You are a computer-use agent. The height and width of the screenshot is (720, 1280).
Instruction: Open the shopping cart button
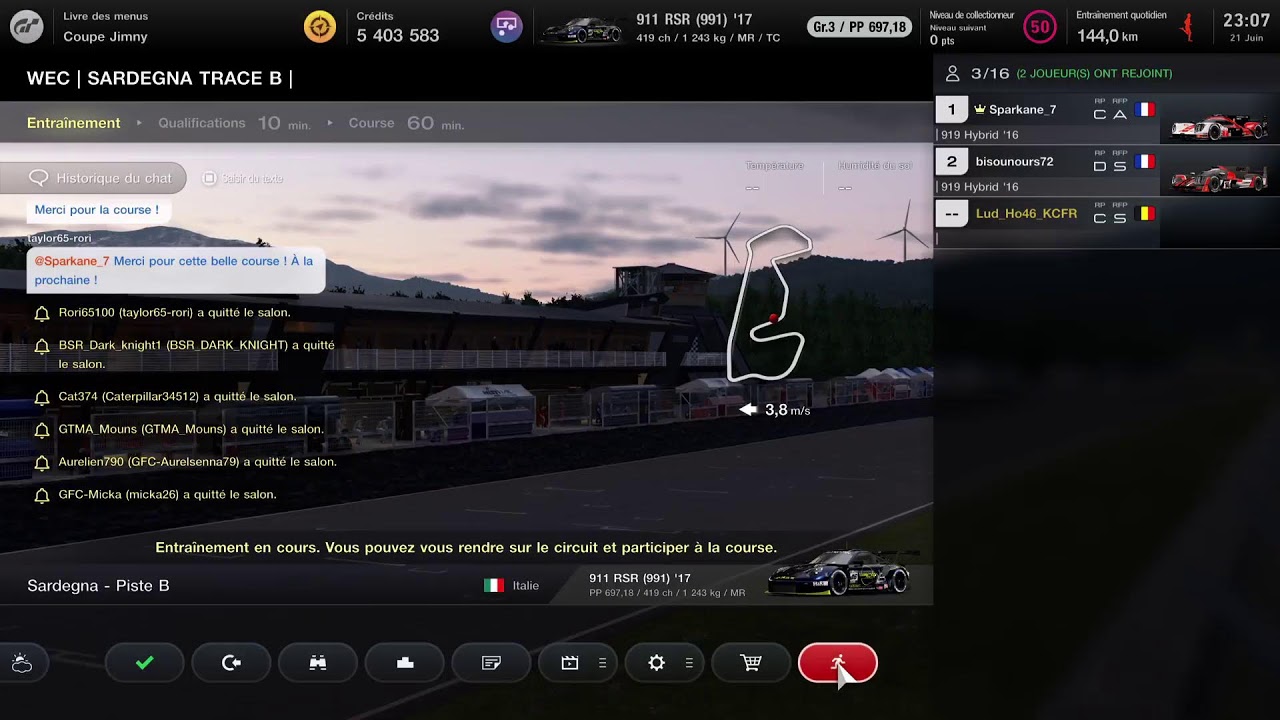click(751, 663)
